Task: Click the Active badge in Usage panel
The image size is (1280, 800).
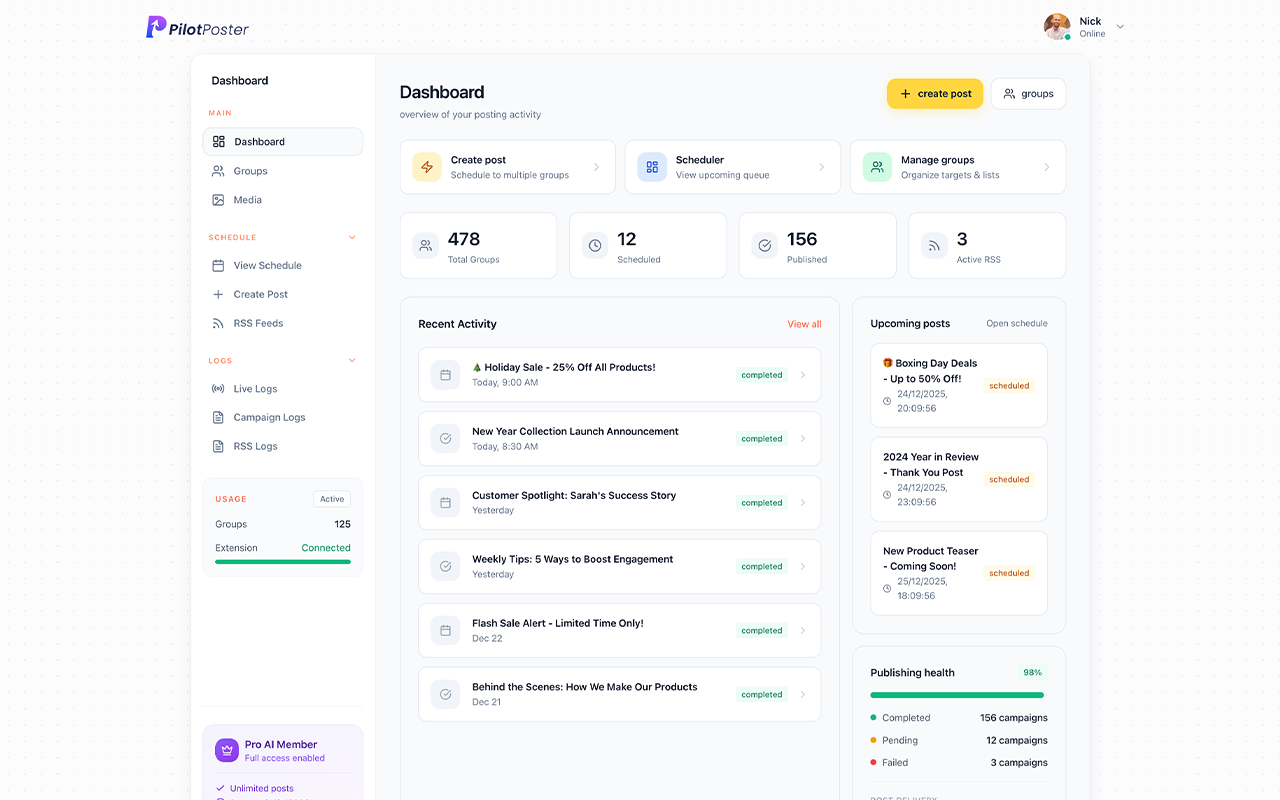Action: point(332,499)
